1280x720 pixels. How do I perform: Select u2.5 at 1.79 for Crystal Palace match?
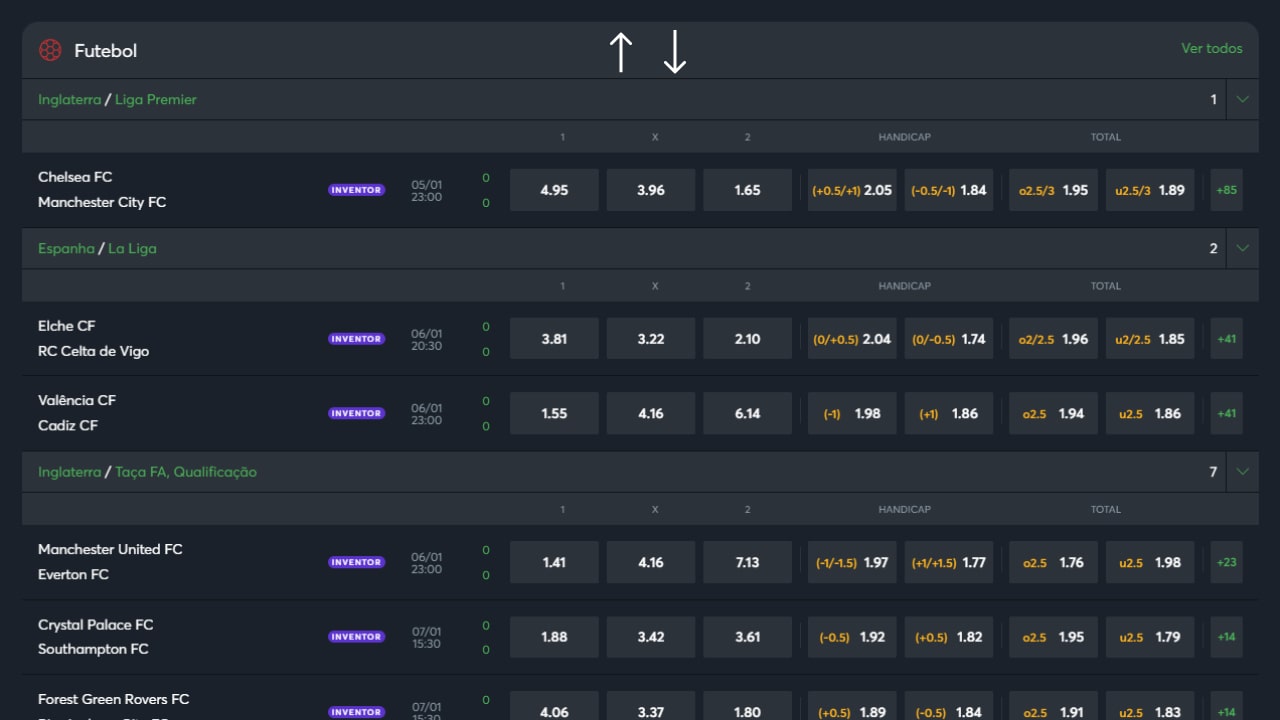click(1150, 636)
